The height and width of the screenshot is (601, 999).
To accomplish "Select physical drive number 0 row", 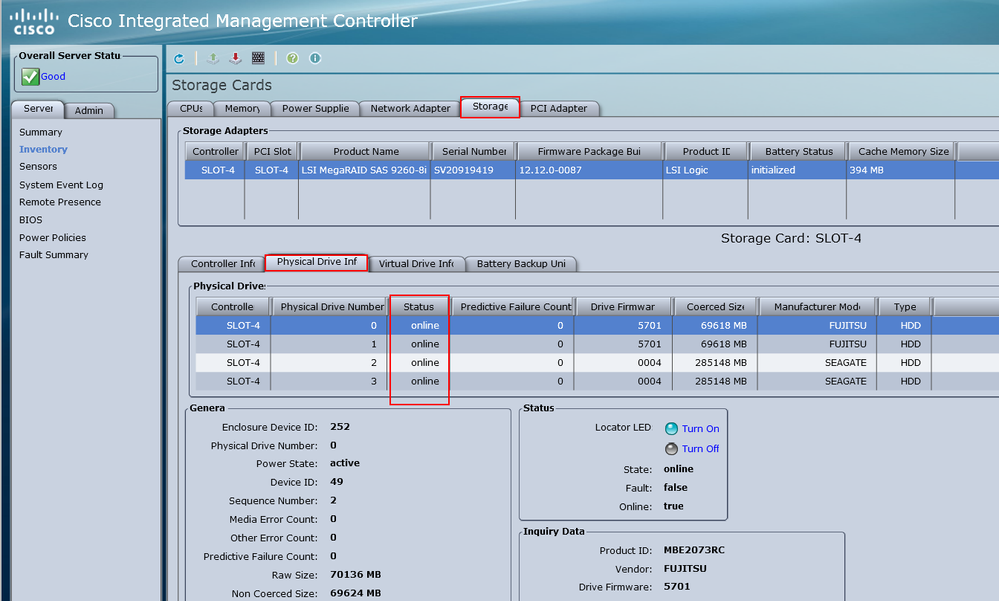I will pos(597,326).
